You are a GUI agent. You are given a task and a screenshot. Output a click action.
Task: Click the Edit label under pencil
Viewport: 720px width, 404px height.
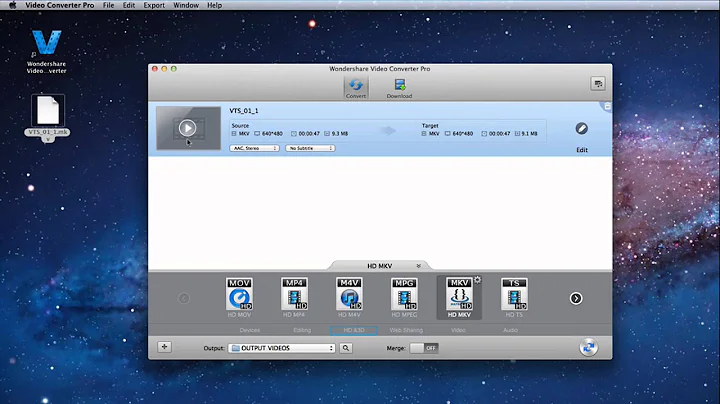coord(582,150)
